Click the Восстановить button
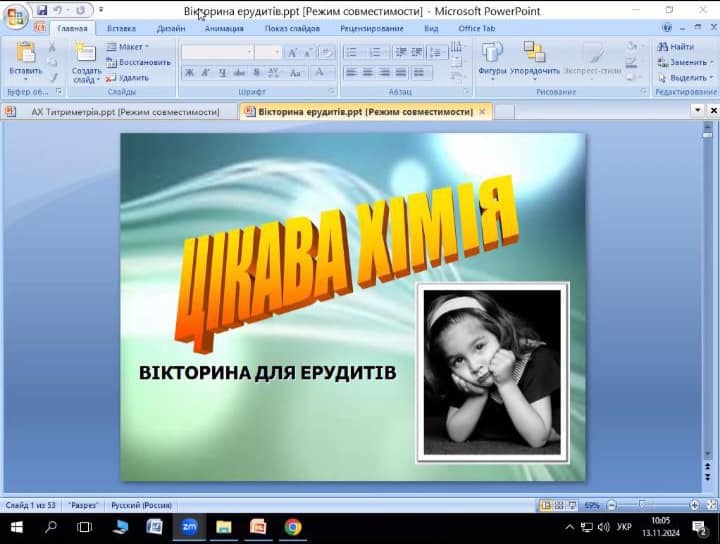Viewport: 720px width, 544px height. pyautogui.click(x=138, y=62)
